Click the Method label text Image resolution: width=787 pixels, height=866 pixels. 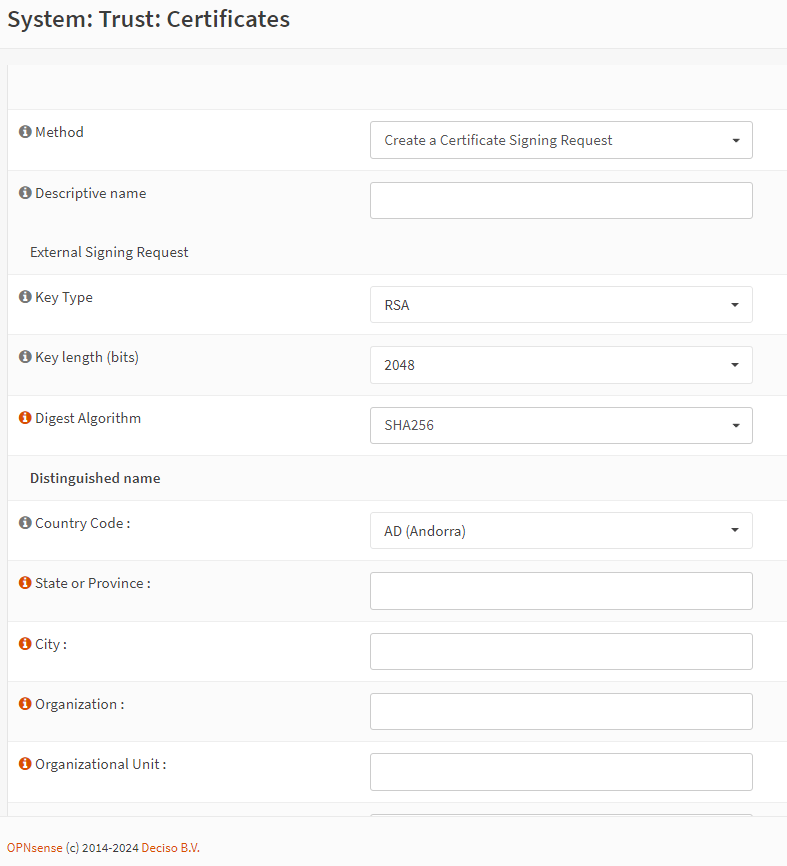(59, 133)
